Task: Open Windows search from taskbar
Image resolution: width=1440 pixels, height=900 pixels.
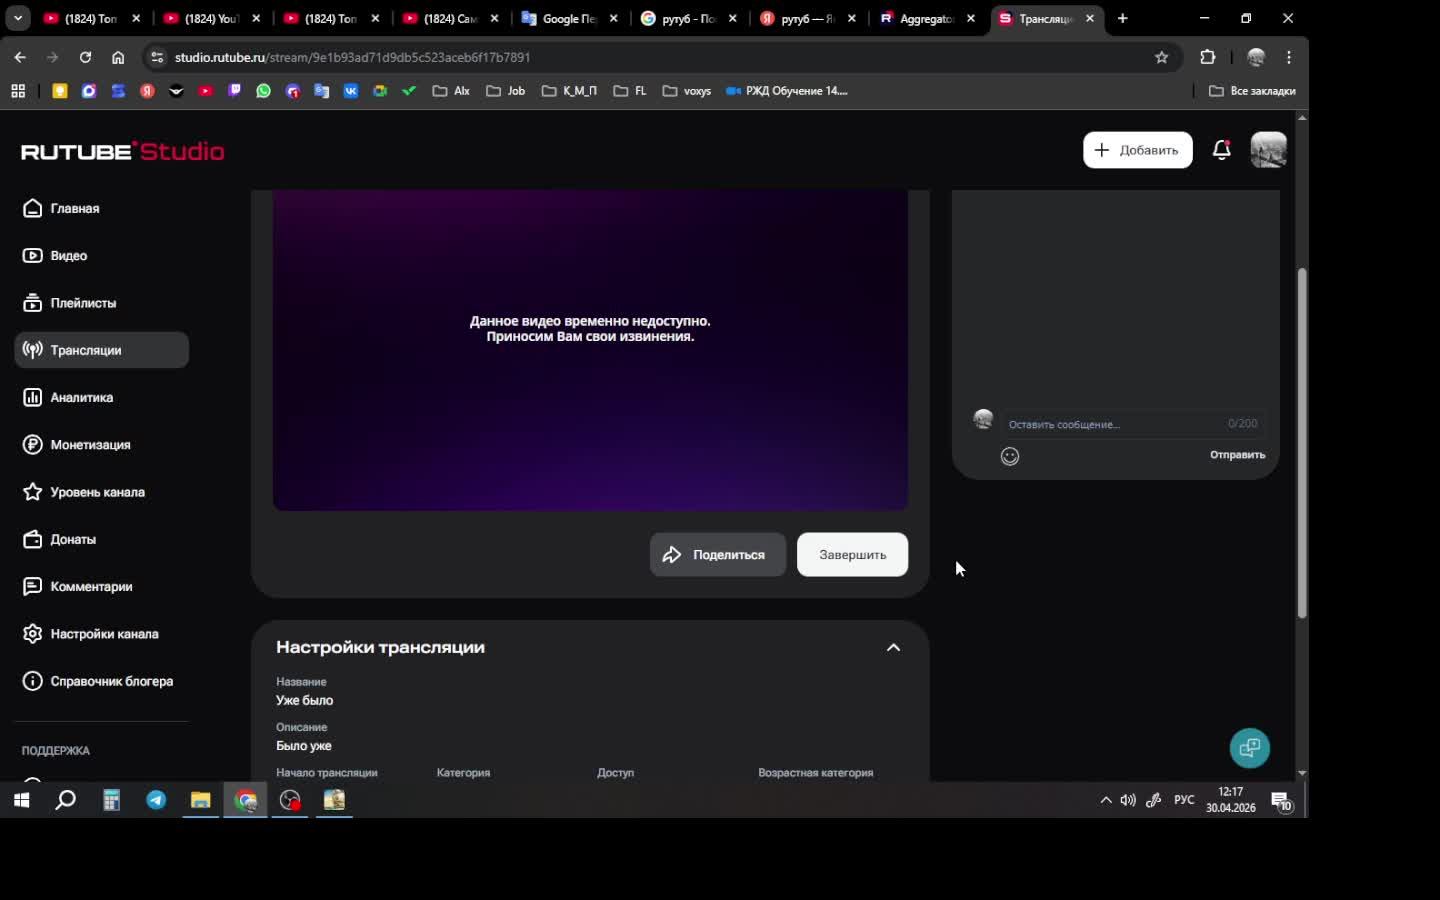Action: [66, 800]
